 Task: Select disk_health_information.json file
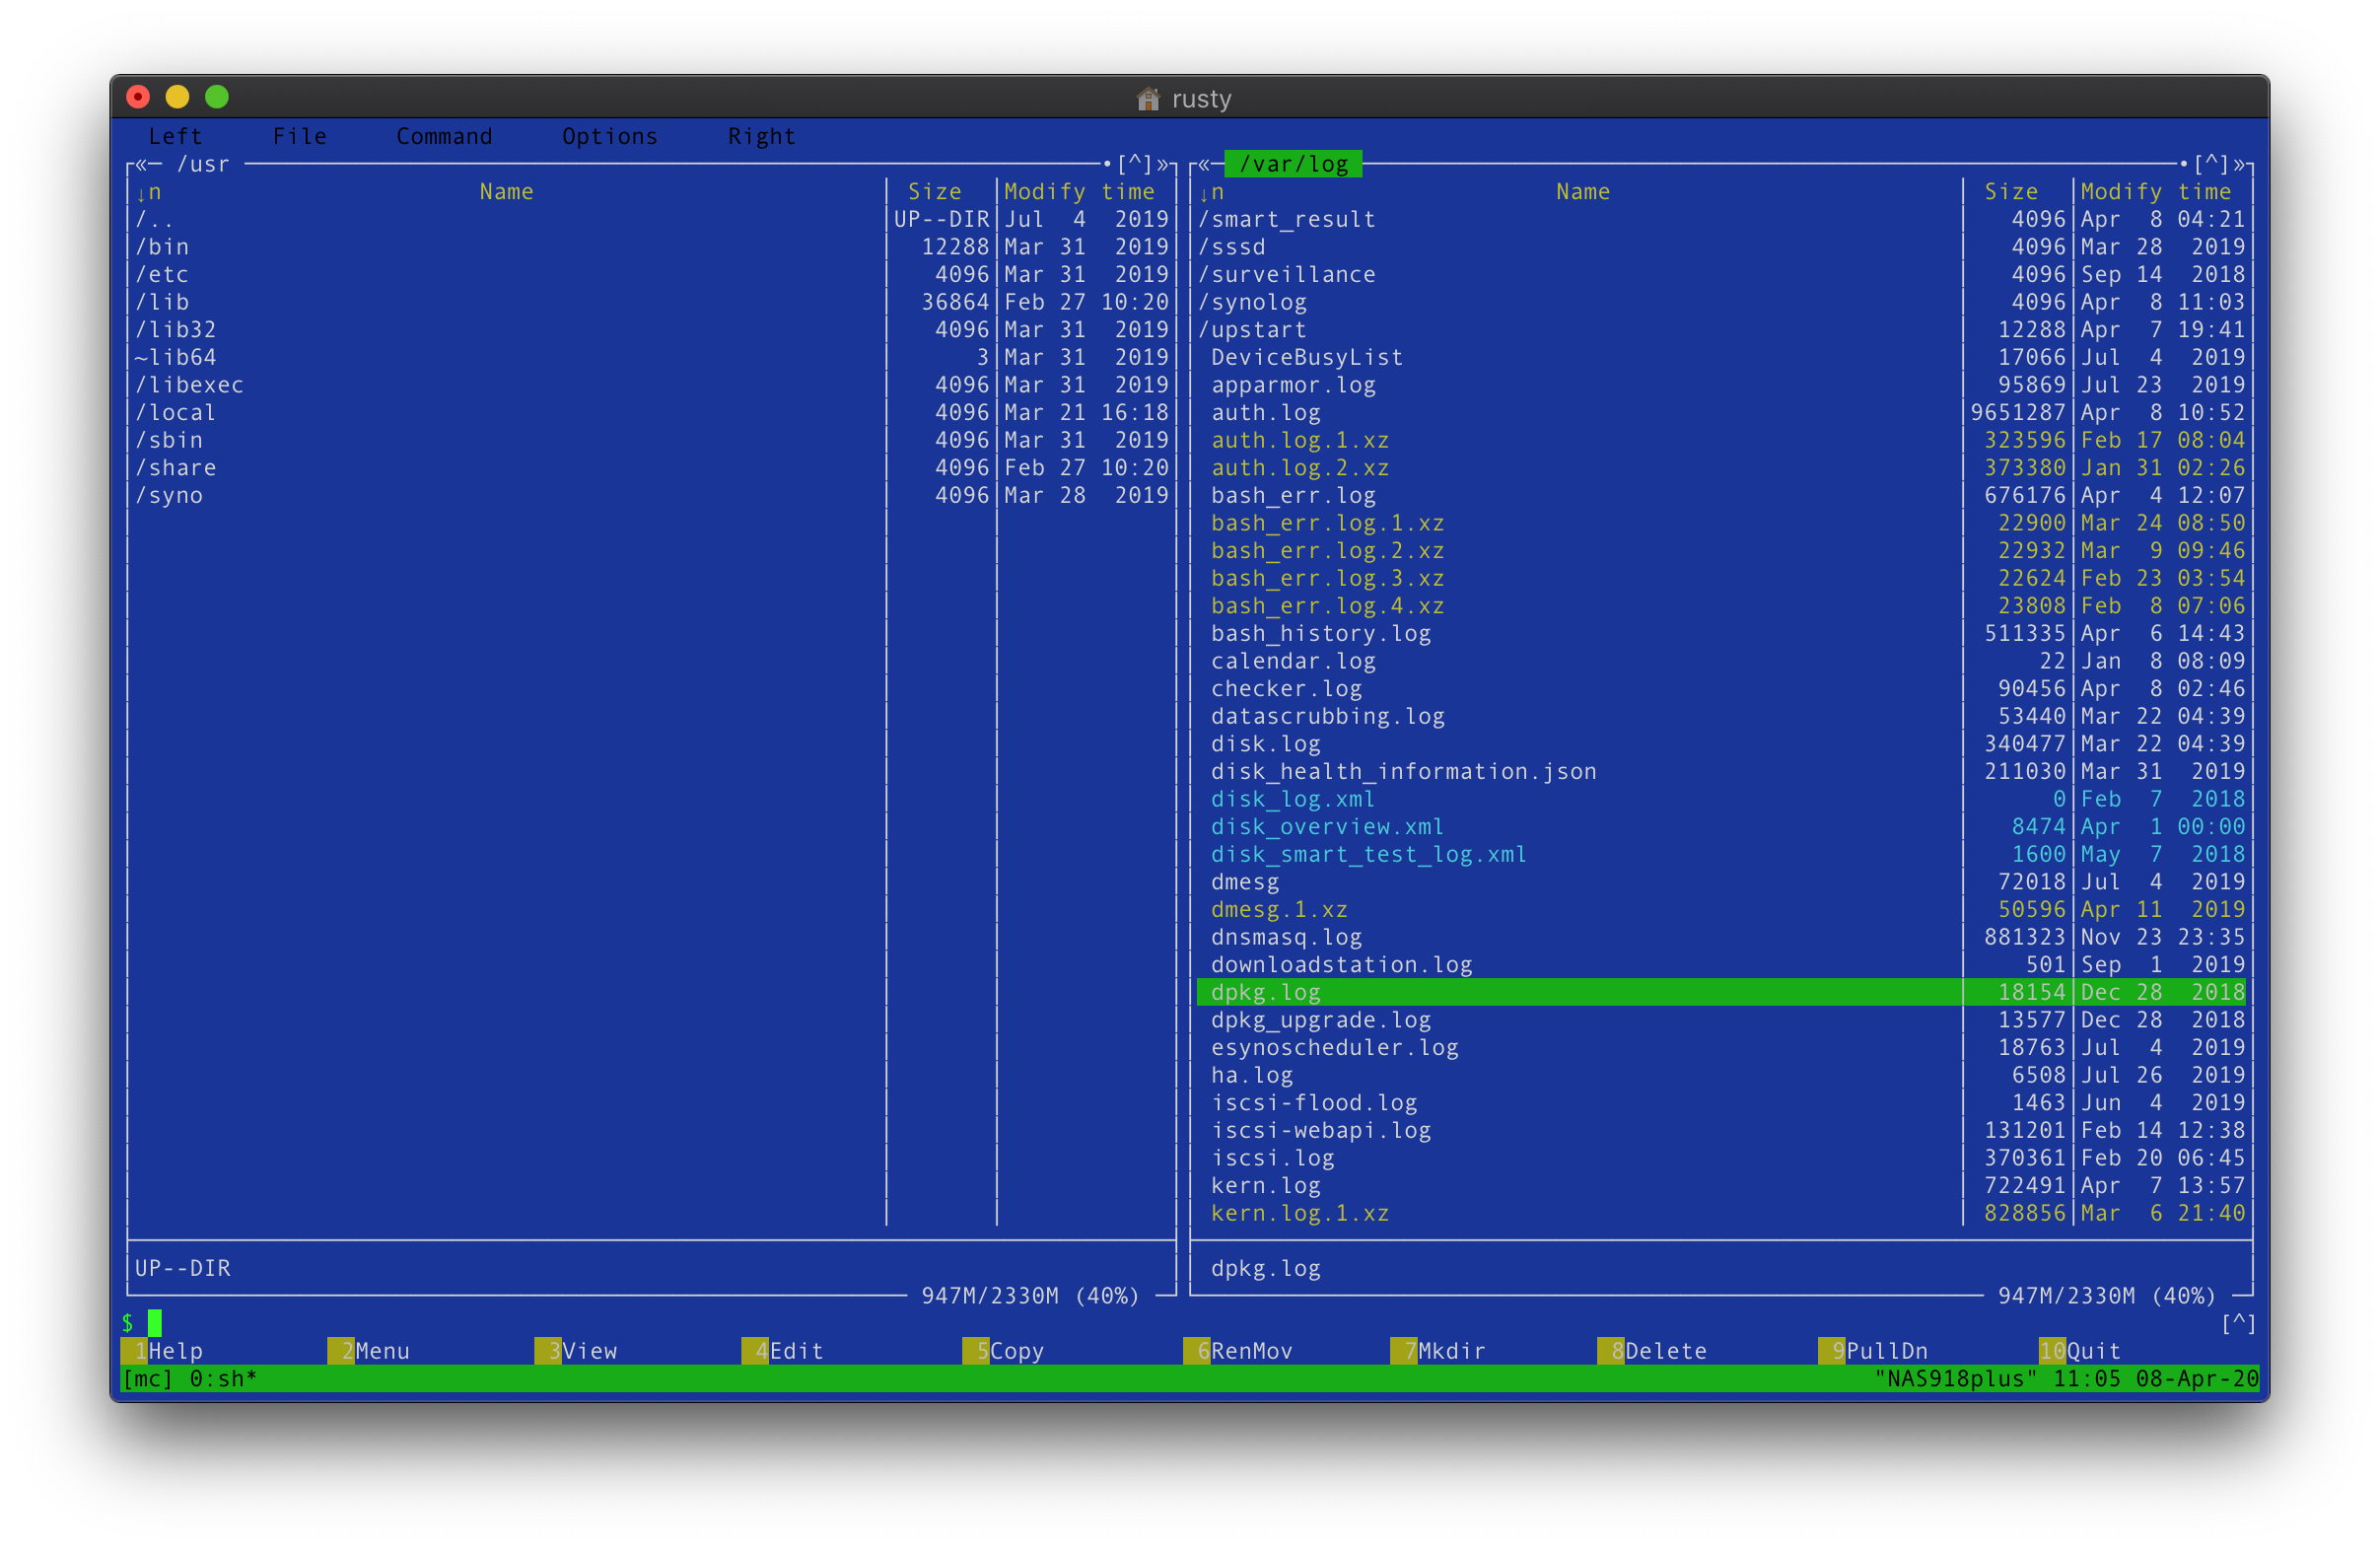(x=1721, y=772)
